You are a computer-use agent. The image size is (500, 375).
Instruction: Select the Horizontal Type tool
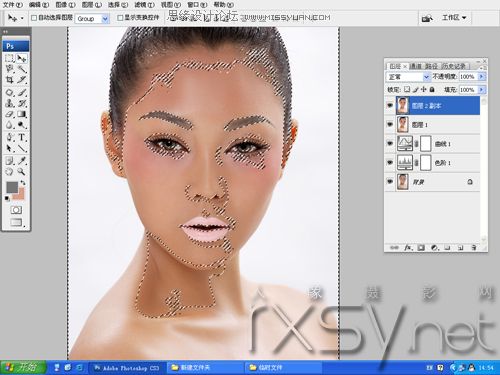(x=22, y=137)
